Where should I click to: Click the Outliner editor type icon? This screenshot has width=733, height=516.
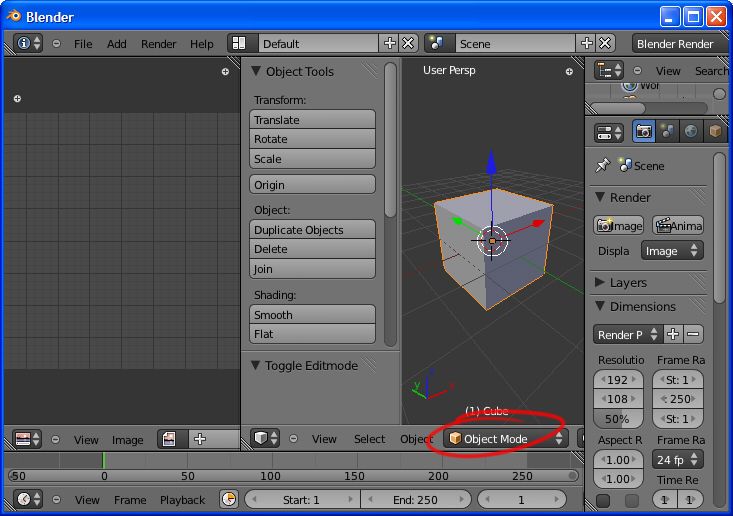tap(609, 70)
